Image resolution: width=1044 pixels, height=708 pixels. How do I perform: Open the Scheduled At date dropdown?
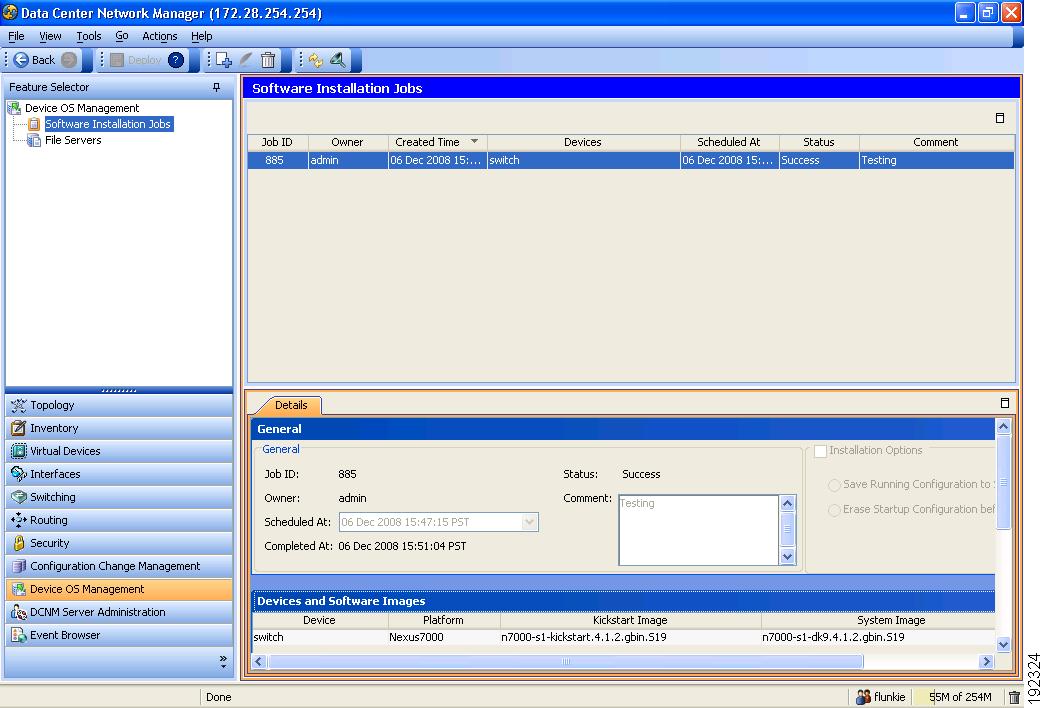529,522
